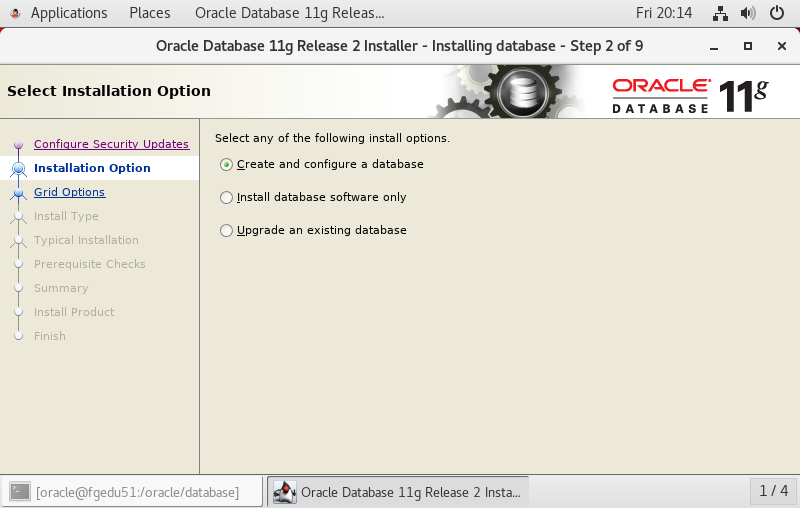Click the Java installer icon in taskbar
The width and height of the screenshot is (800, 508).
point(285,492)
